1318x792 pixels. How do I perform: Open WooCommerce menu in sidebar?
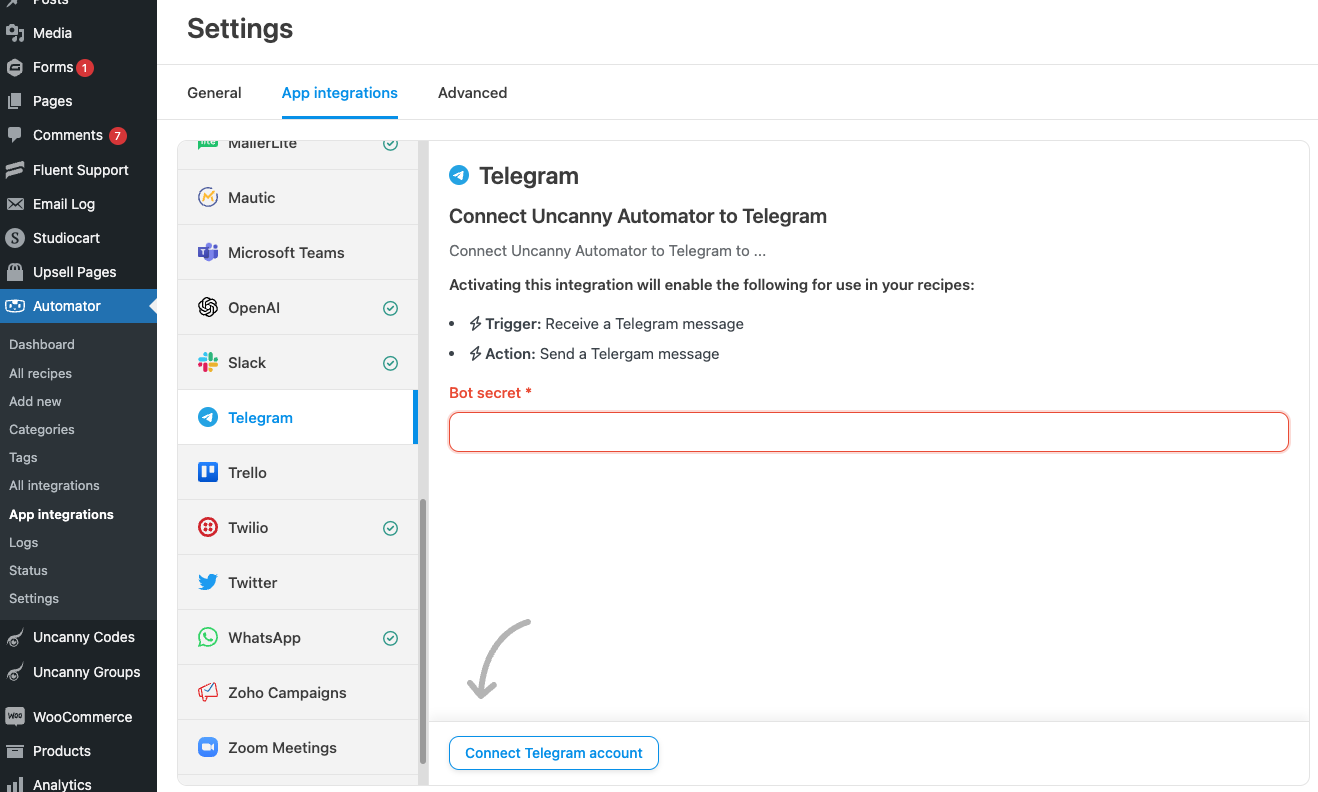coord(78,717)
